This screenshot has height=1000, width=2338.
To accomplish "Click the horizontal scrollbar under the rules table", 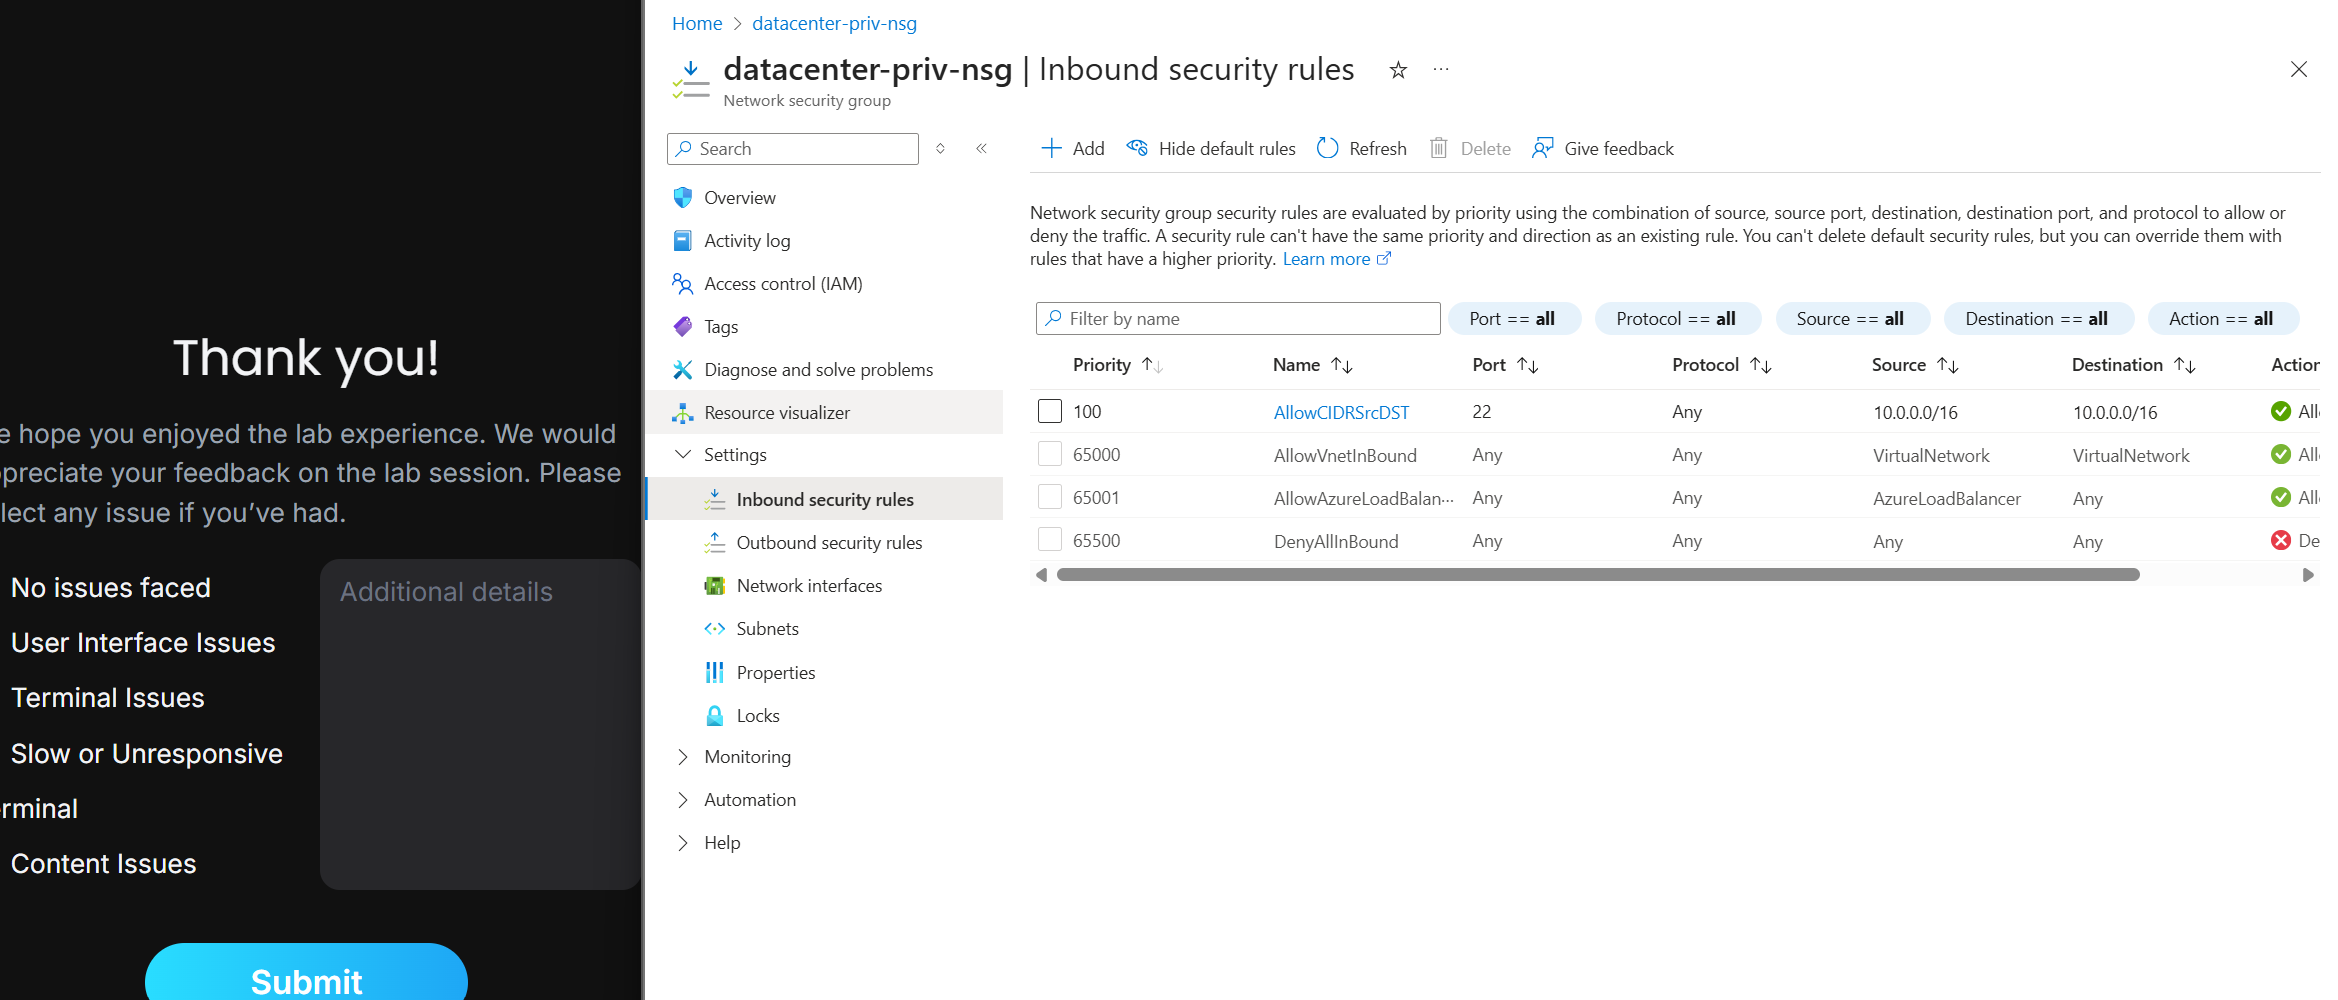I will 1597,575.
